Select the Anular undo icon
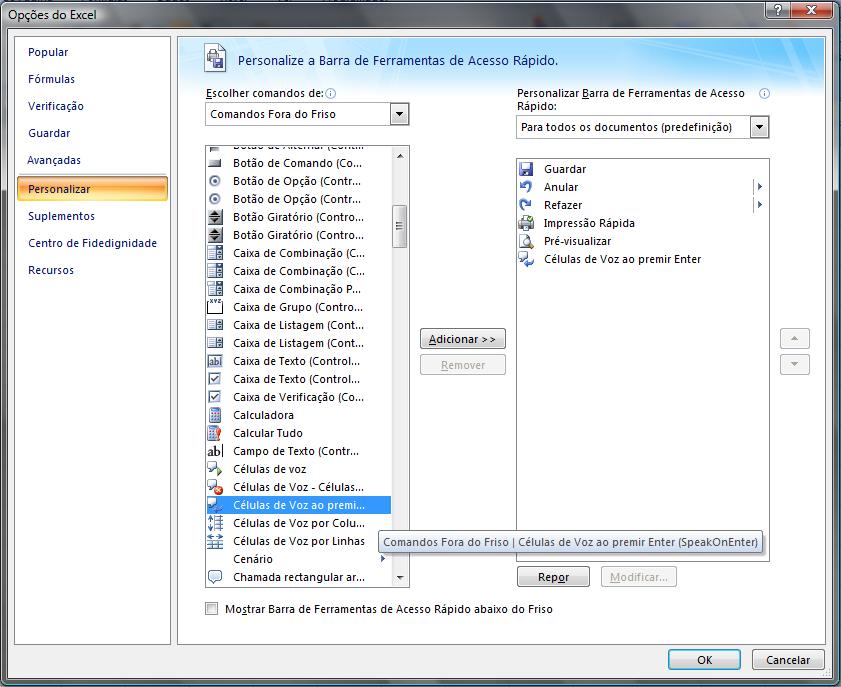This screenshot has width=841, height=687. (526, 187)
